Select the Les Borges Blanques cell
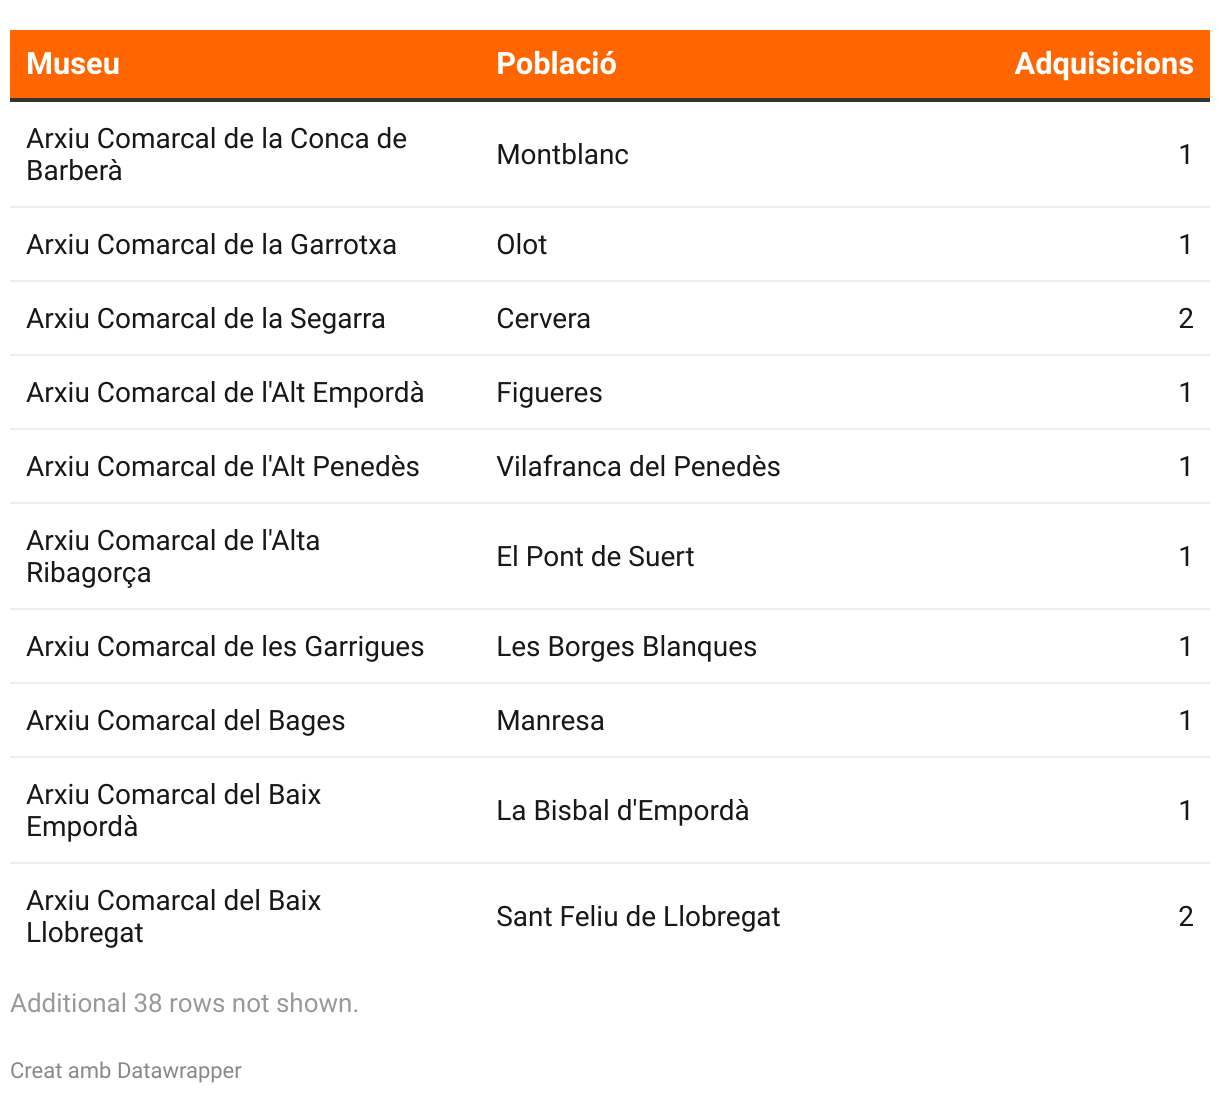Screen dimensions: 1220x1094 point(627,647)
